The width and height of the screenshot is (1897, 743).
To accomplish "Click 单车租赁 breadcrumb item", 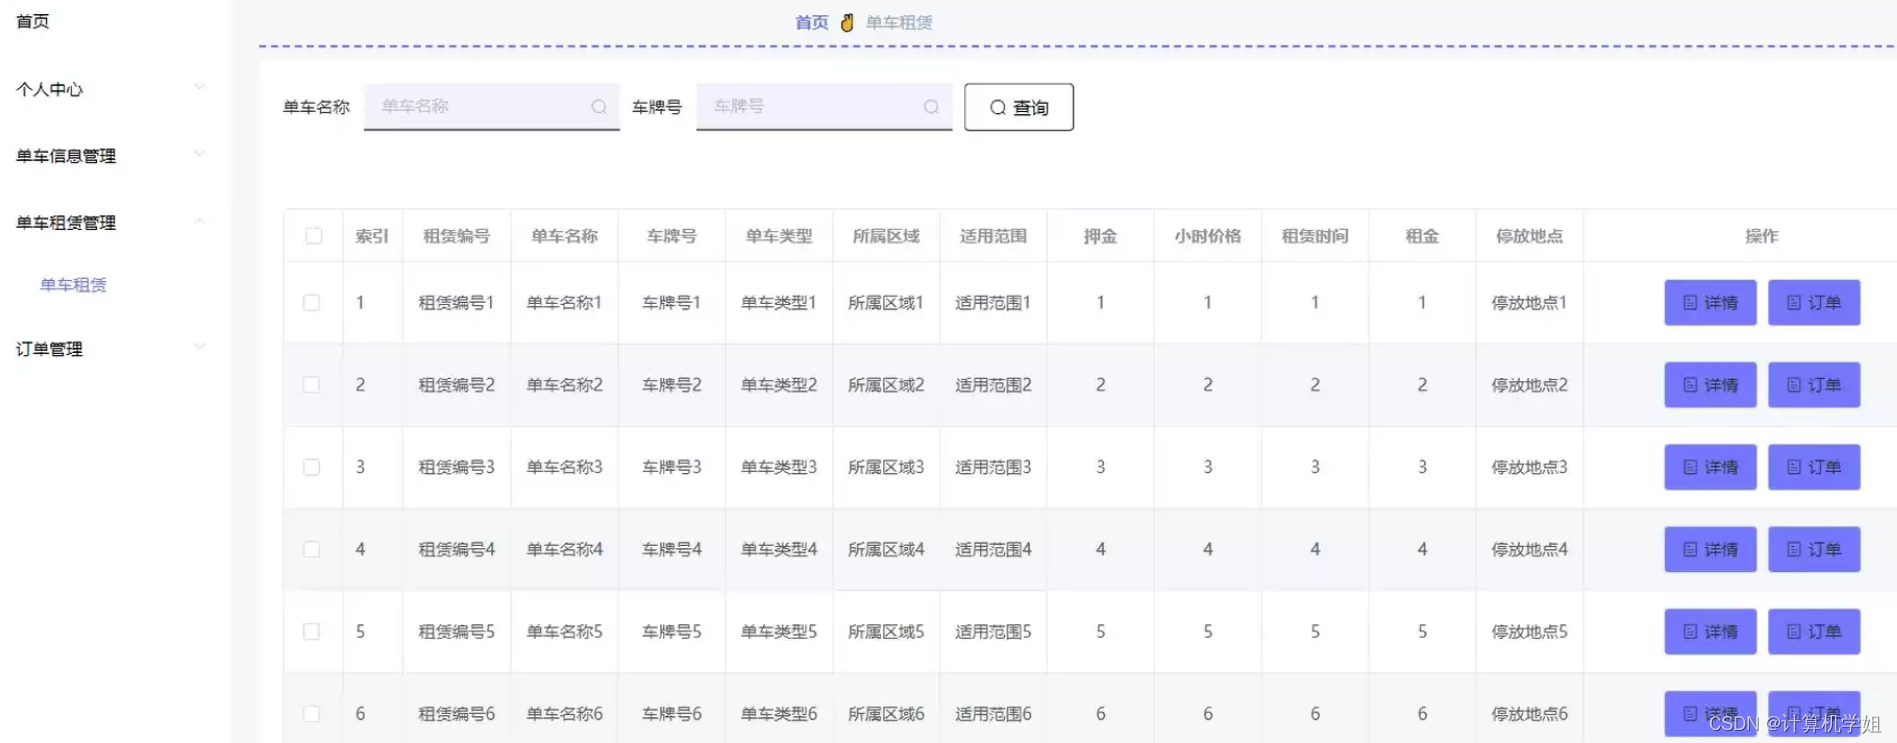I will [x=899, y=22].
